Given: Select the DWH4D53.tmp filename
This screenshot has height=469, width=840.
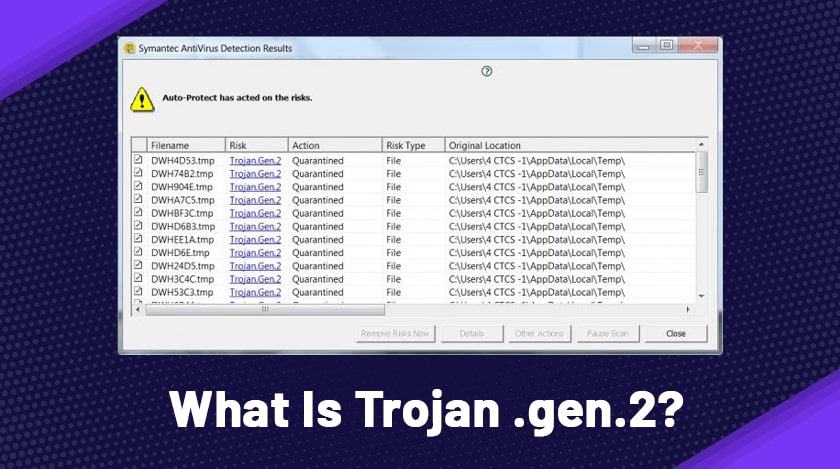Looking at the screenshot, I should tap(182, 160).
